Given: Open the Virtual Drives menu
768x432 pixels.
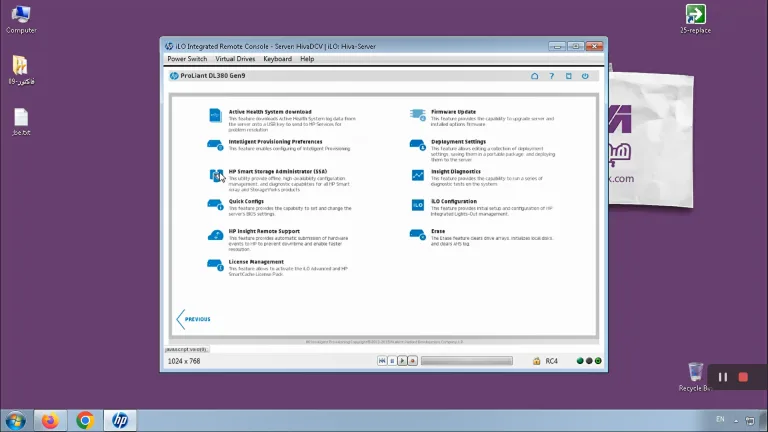Looking at the screenshot, I should pyautogui.click(x=235, y=59).
